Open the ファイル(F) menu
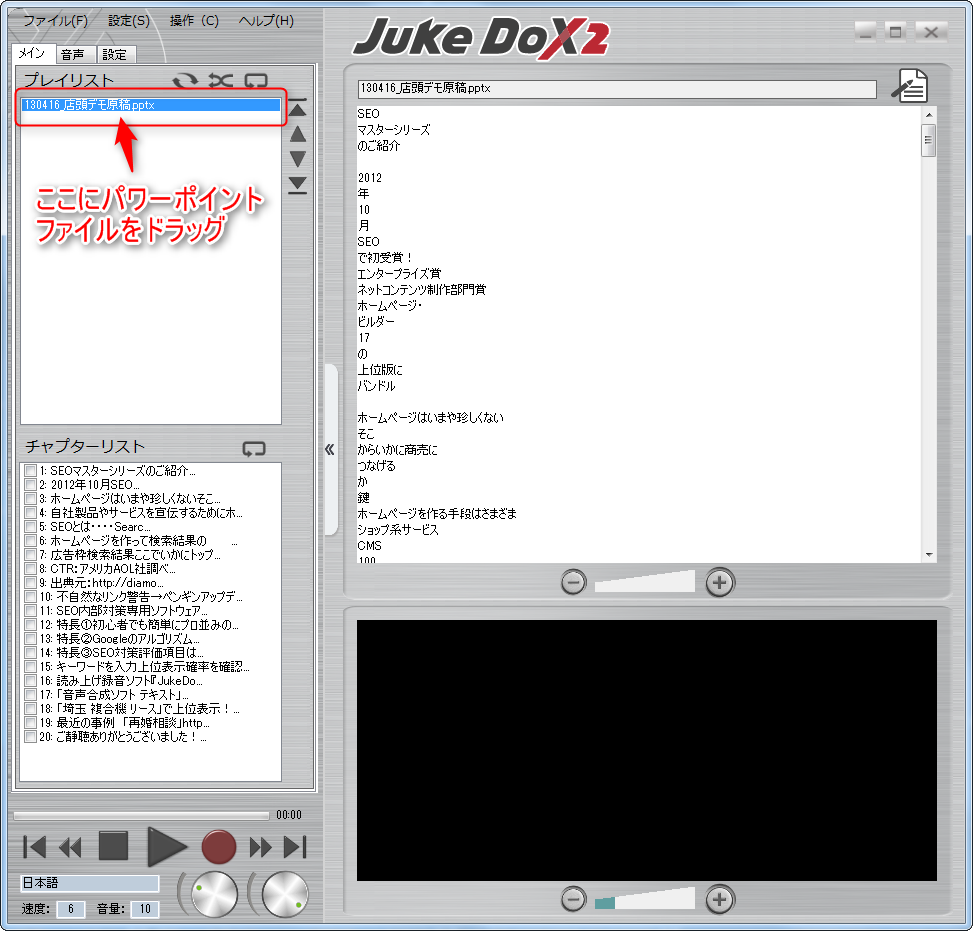This screenshot has height=931, width=973. tap(55, 20)
